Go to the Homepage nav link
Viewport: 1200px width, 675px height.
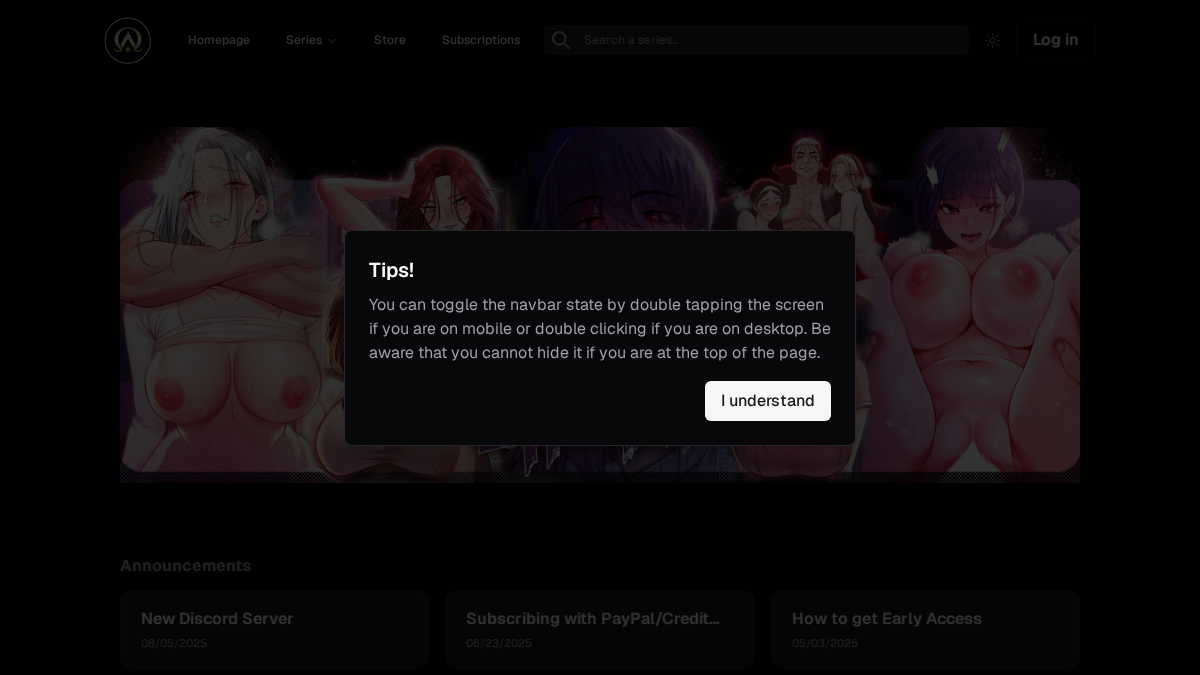[x=219, y=40]
